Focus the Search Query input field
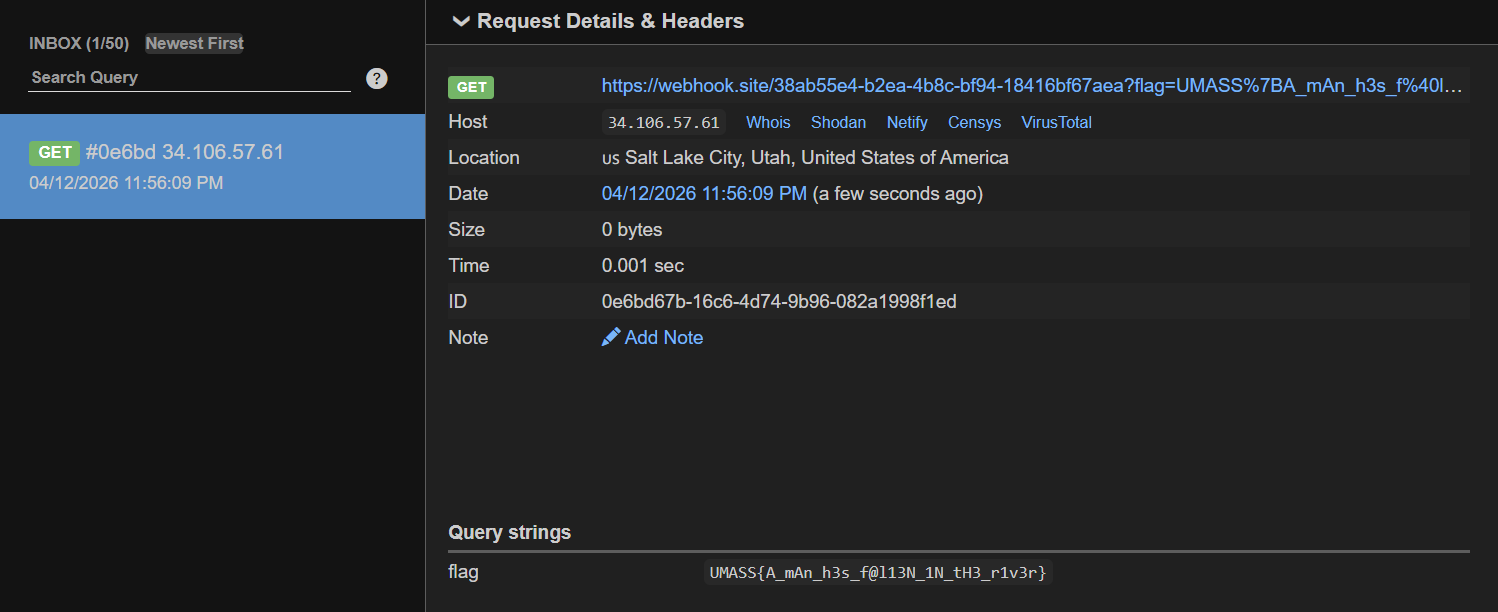The height and width of the screenshot is (612, 1498). (189, 78)
